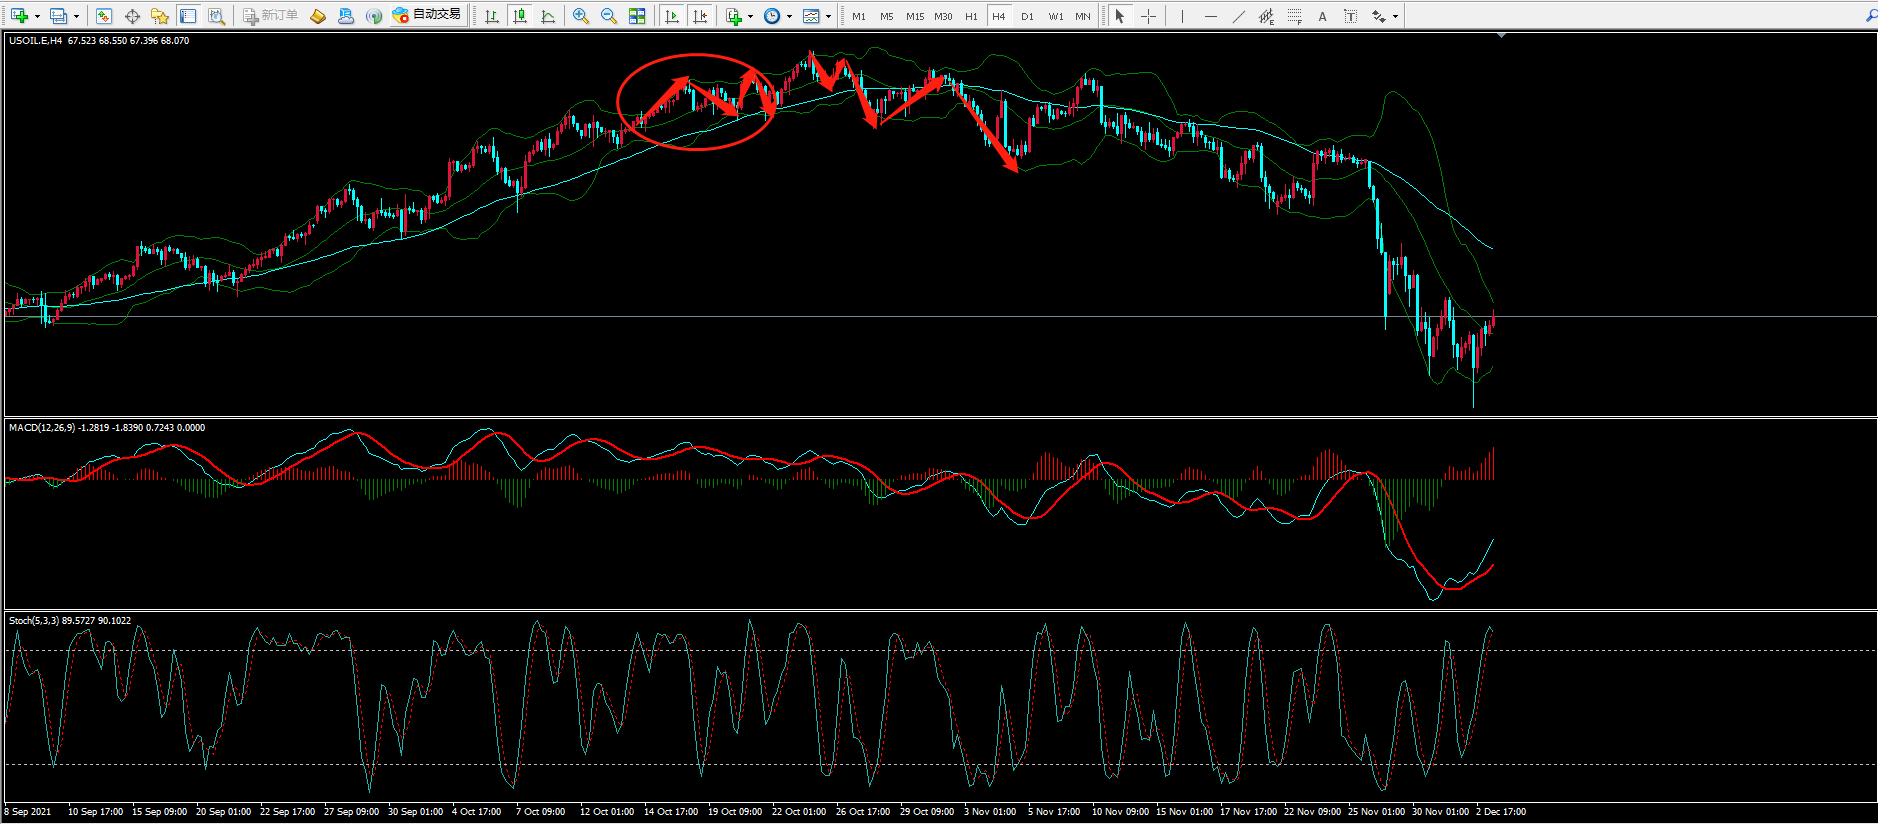The image size is (1878, 824).
Task: Expand the Indicators list dropdown arrow
Action: (x=750, y=16)
